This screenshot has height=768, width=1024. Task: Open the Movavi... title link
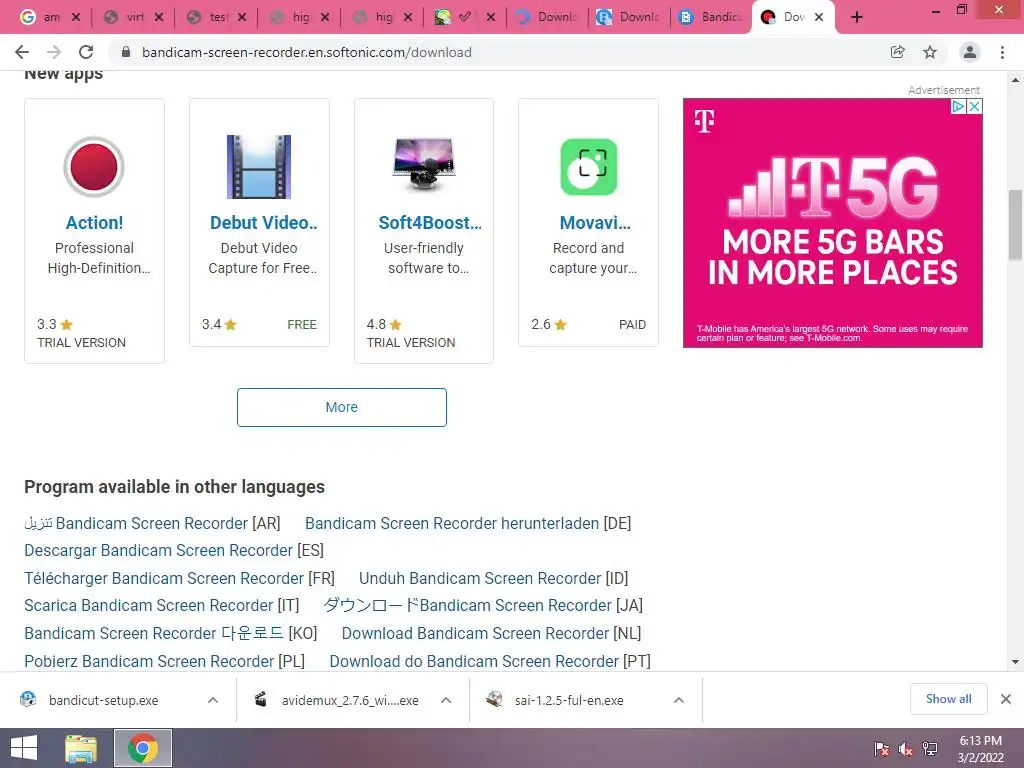coord(595,223)
